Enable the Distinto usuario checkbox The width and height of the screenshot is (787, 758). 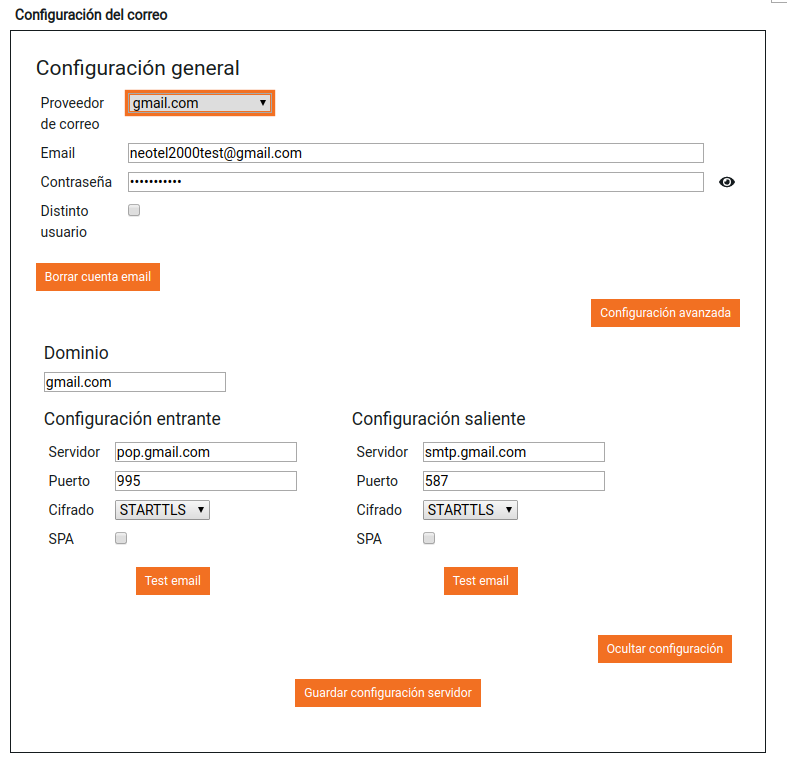tap(134, 211)
